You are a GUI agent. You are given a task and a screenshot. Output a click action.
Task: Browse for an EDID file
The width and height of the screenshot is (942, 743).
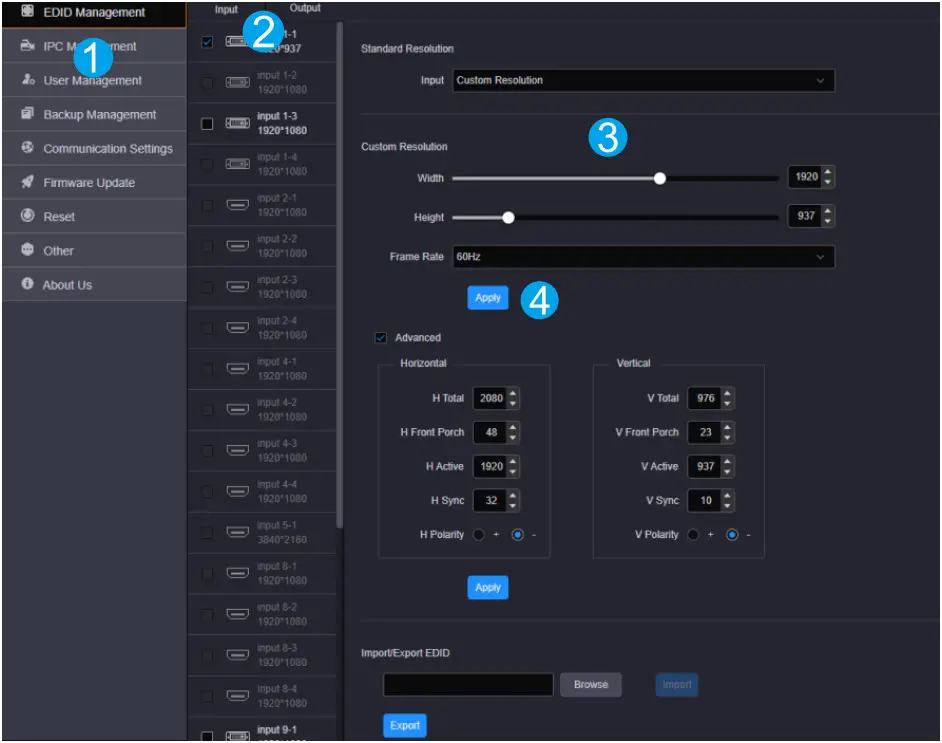click(591, 685)
